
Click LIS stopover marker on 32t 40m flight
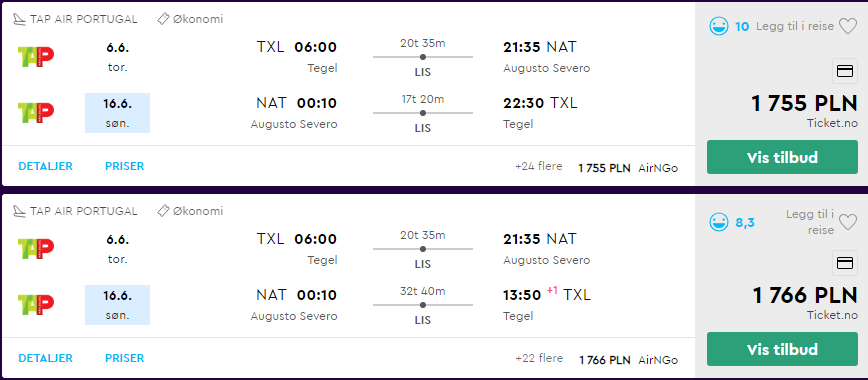(x=423, y=305)
